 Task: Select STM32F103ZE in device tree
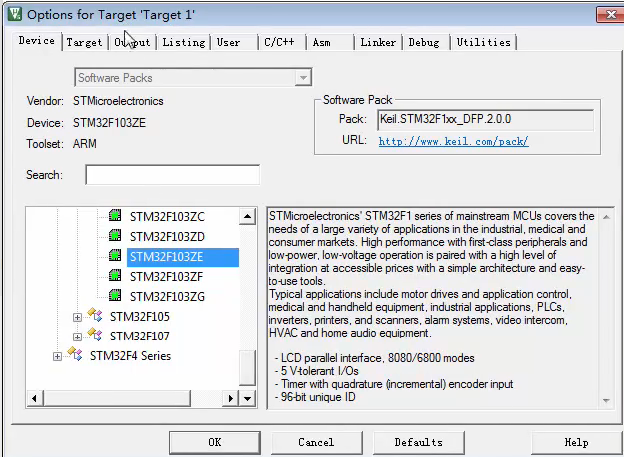pyautogui.click(x=183, y=257)
